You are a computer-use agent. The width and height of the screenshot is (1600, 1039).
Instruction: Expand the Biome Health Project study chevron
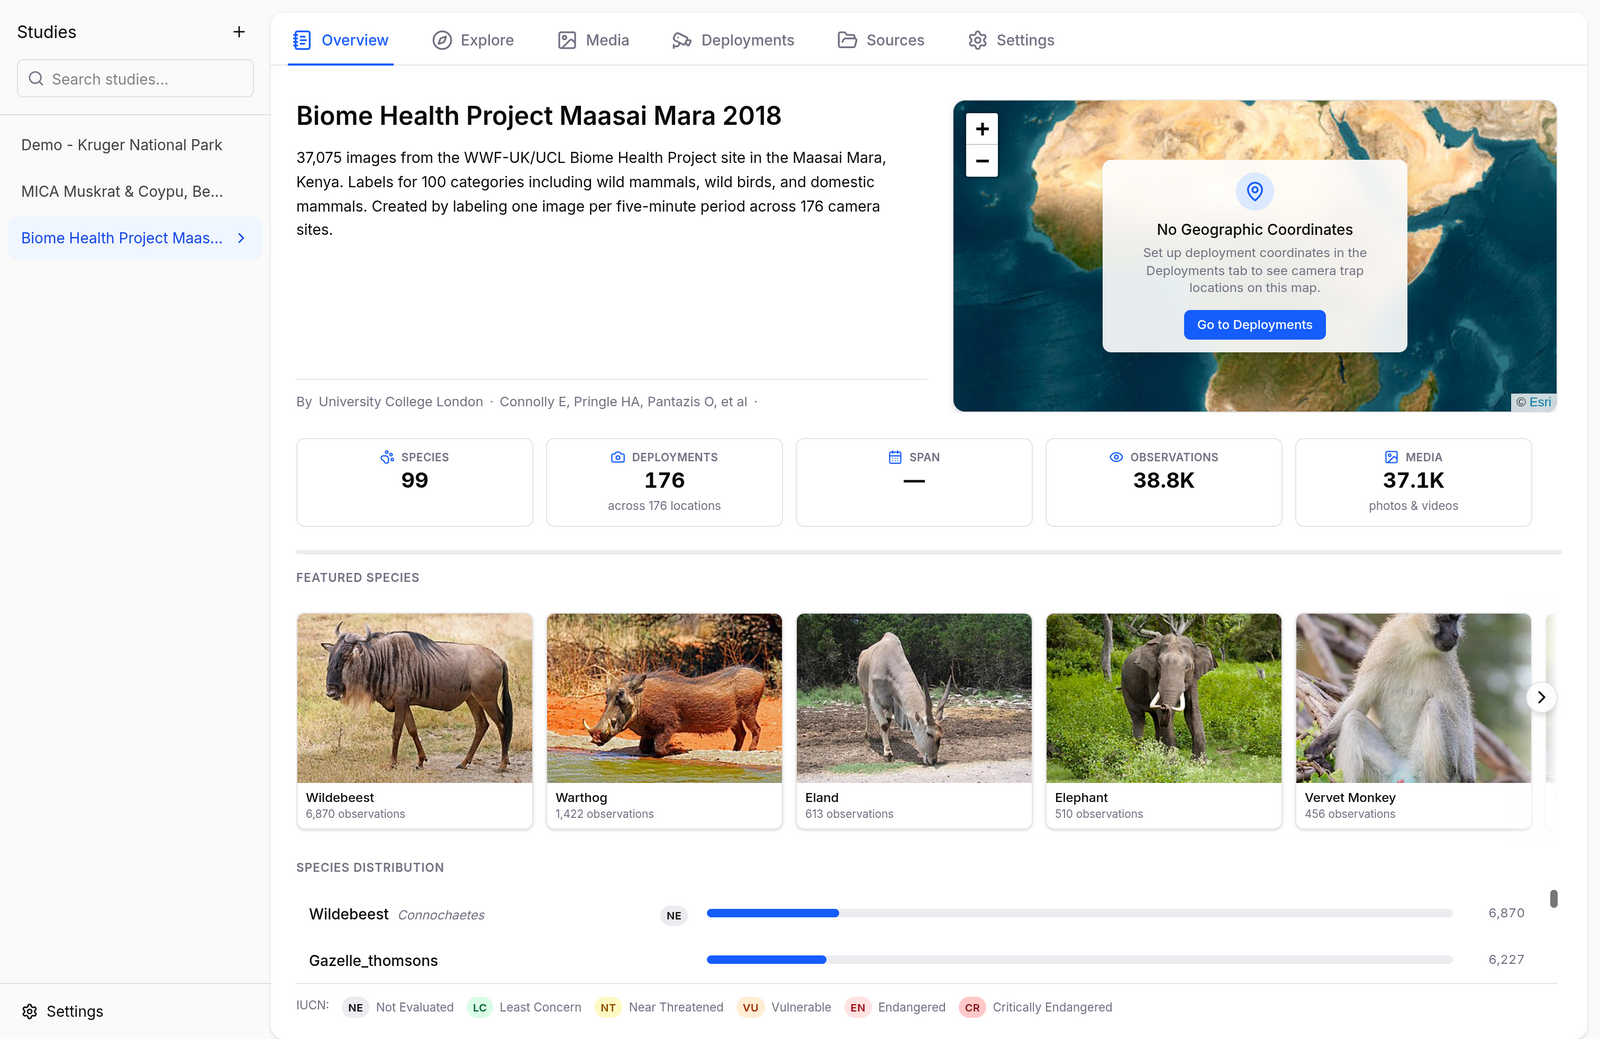click(x=241, y=238)
